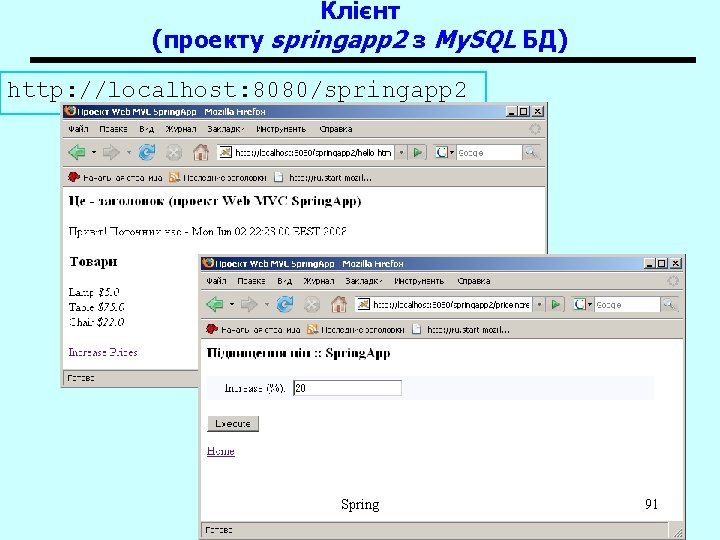Screen dimensions: 720x540
Task: Click Forward arrow in the front Firefox window
Action: tap(249, 304)
